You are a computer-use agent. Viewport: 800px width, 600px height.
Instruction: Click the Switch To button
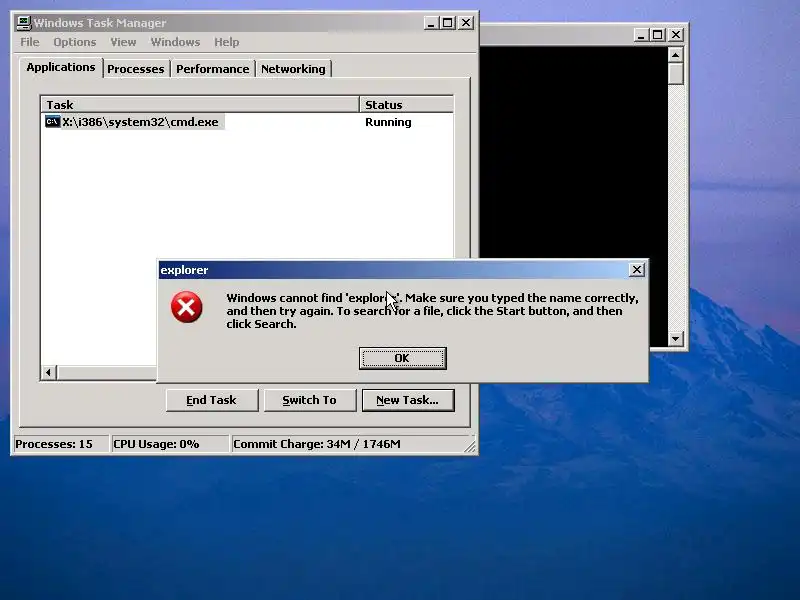pyautogui.click(x=310, y=400)
